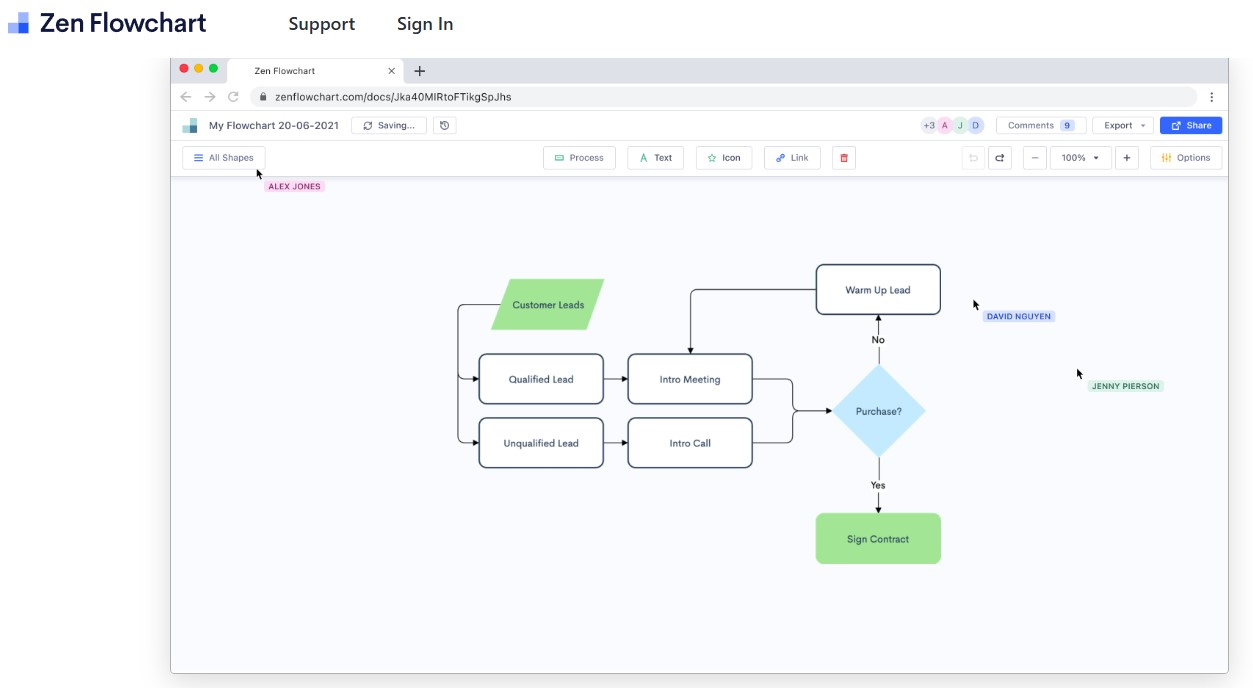Viewport: 1253px width, 688px height.
Task: Click the blue Share button
Action: pos(1191,124)
